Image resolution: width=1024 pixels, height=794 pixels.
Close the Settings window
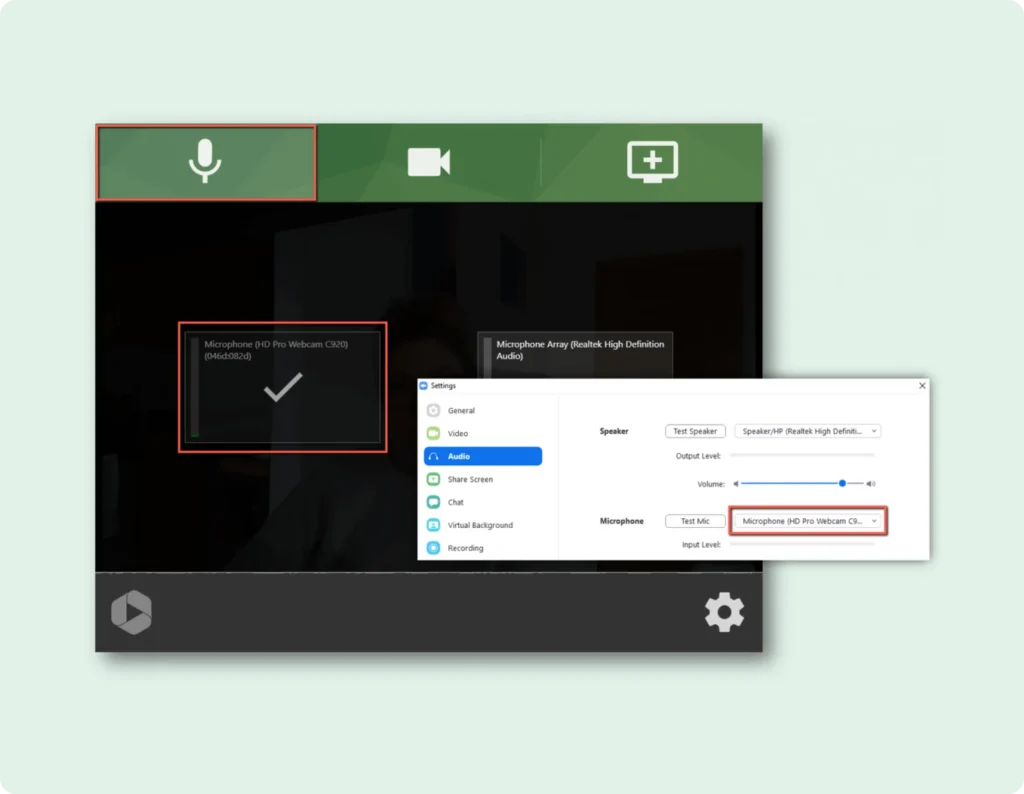tap(921, 385)
